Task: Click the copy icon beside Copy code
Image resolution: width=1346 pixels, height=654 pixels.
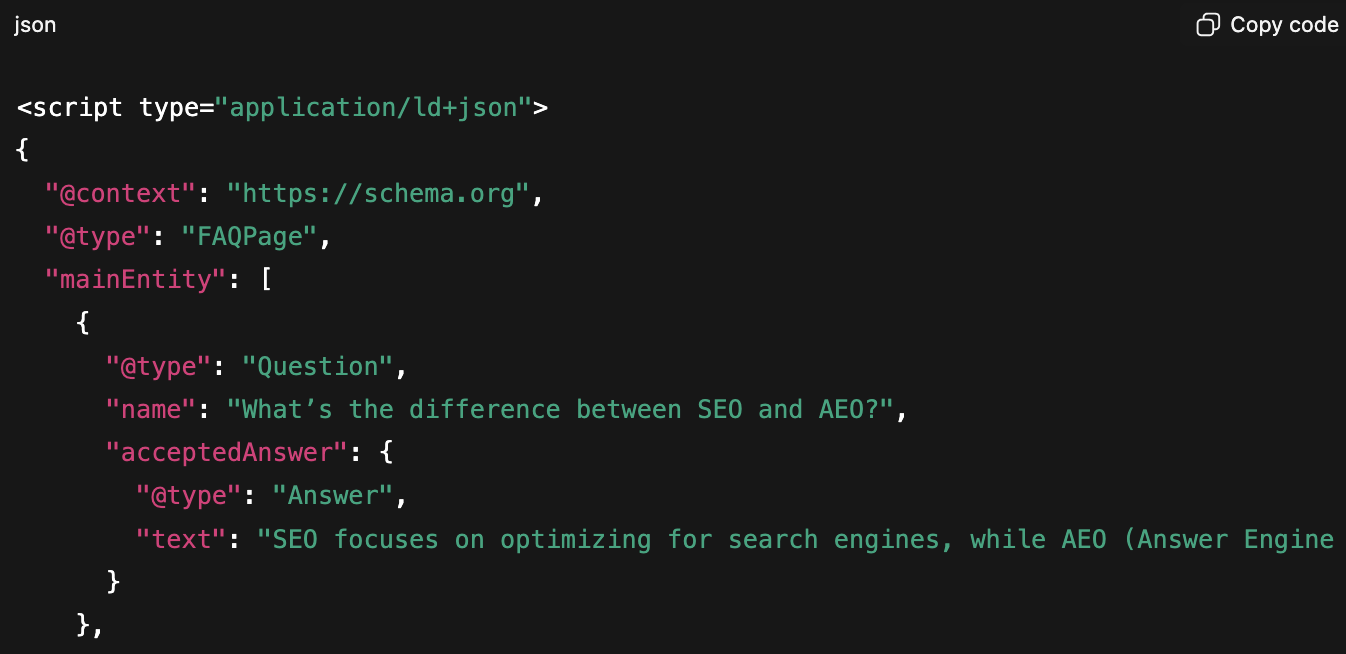Action: point(1208,25)
